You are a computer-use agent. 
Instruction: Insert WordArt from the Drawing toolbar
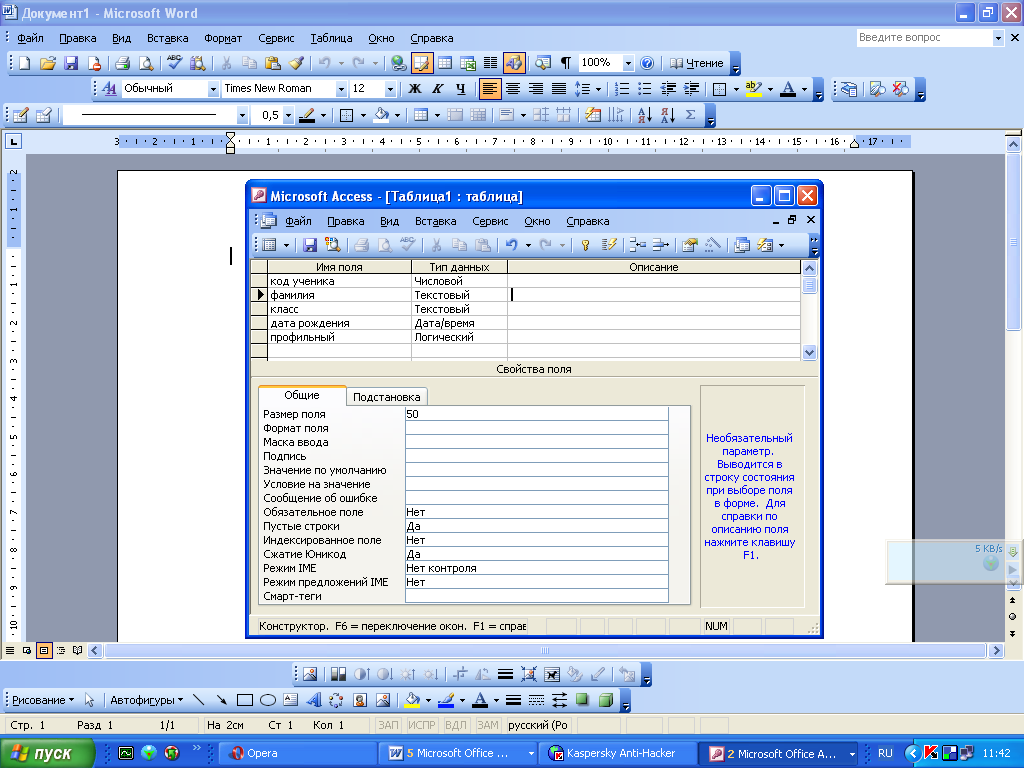(313, 700)
